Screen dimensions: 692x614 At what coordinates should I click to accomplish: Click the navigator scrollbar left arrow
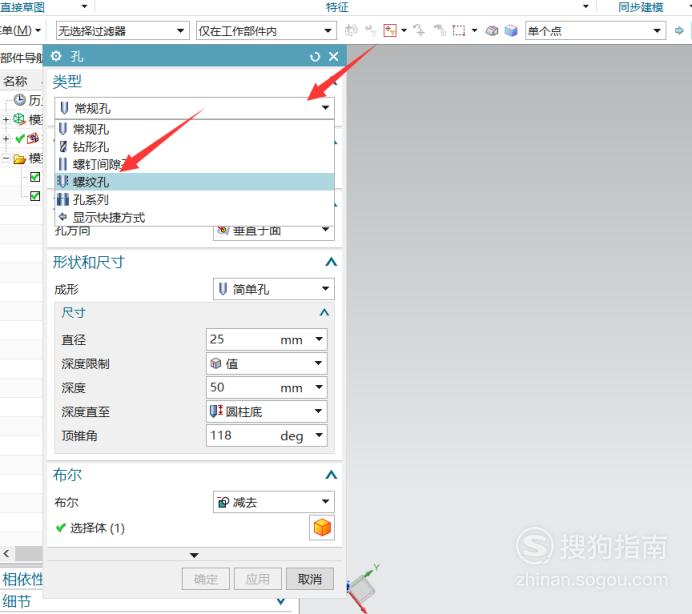tap(6, 553)
